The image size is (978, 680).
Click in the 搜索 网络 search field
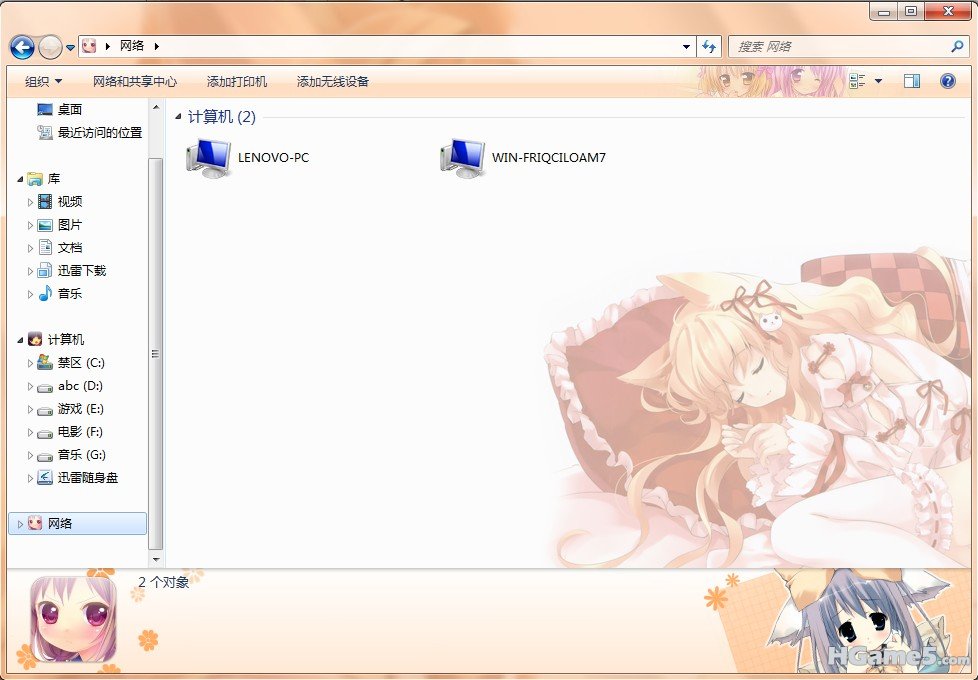point(840,47)
